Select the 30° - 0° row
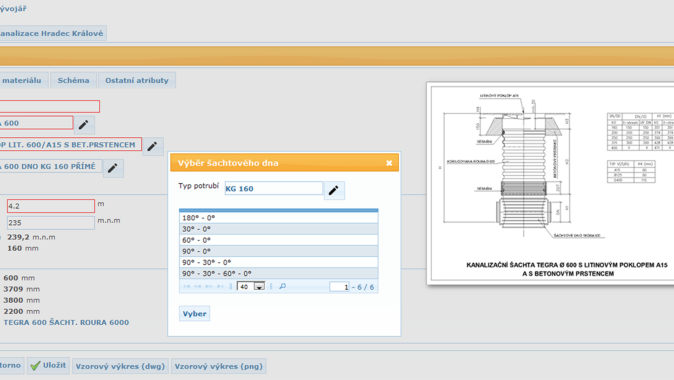The height and width of the screenshot is (380, 674). [x=279, y=229]
